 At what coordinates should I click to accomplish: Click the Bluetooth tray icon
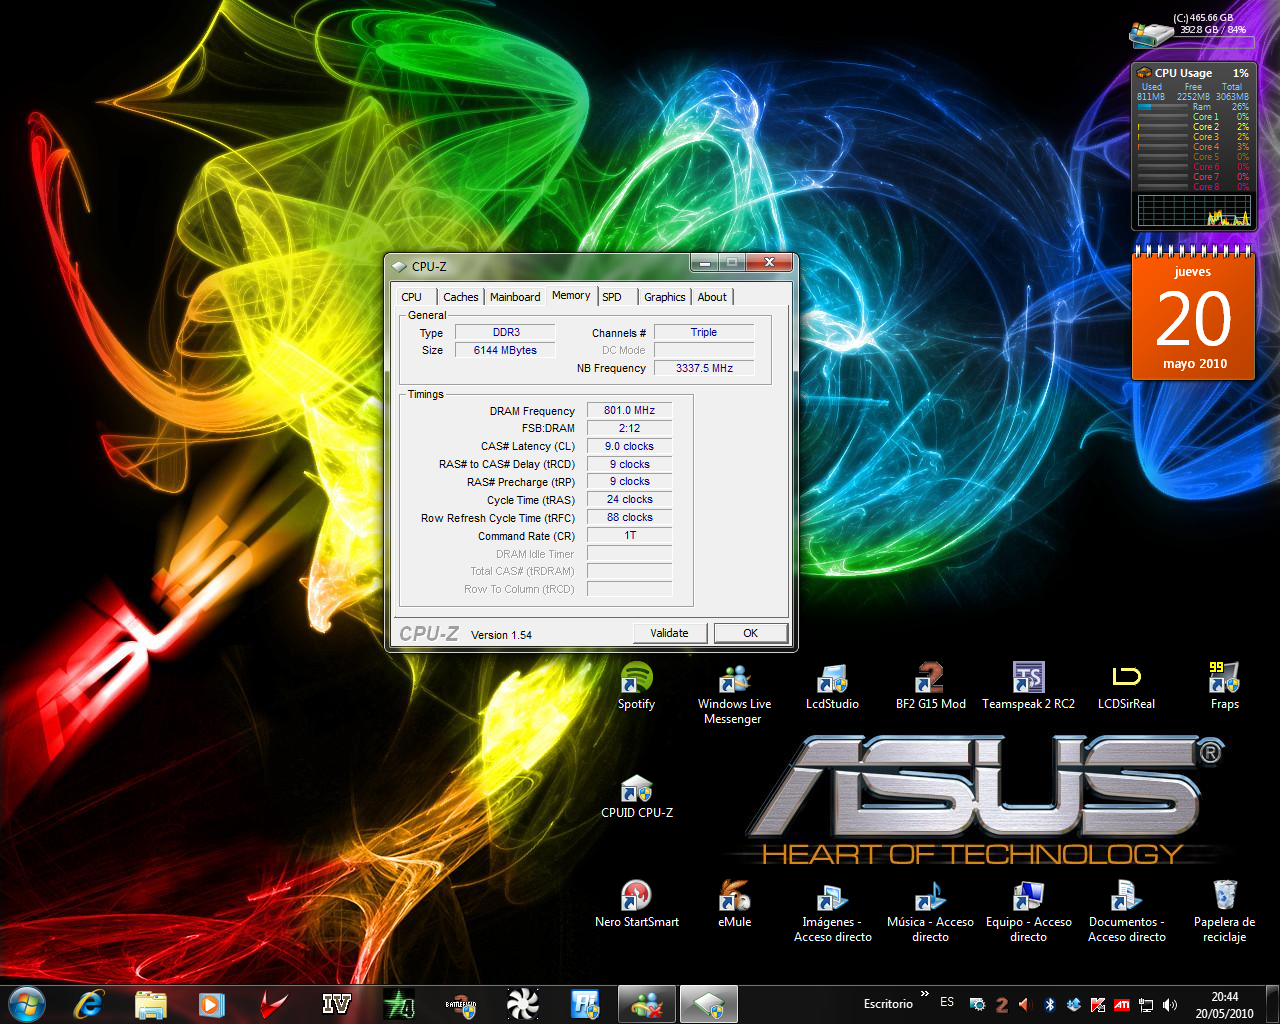coord(1049,1004)
